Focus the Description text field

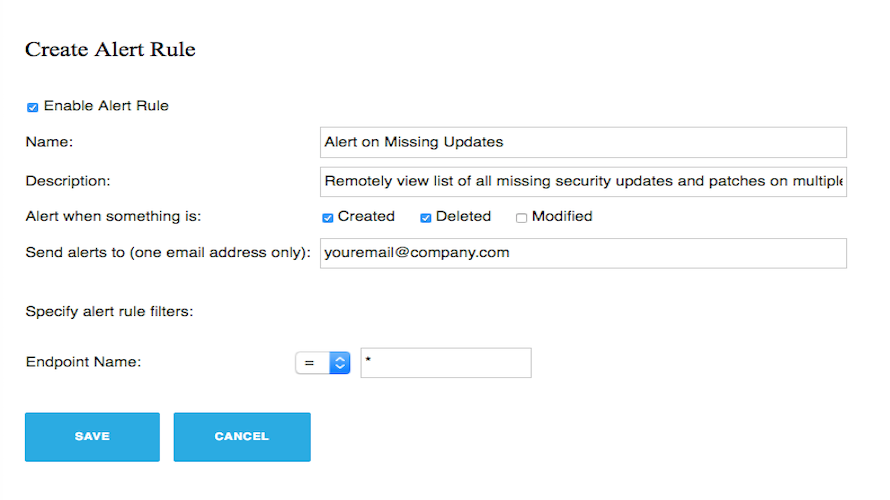click(583, 181)
